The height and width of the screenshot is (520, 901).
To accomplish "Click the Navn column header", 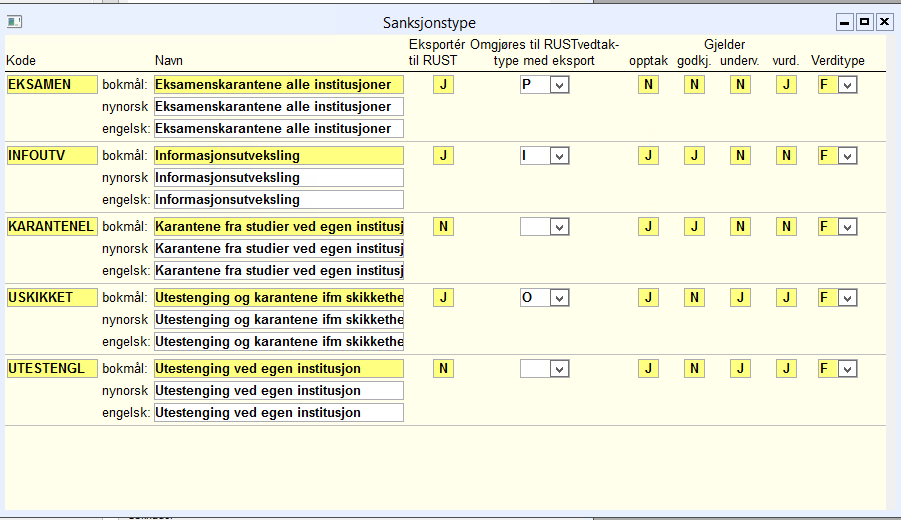I will tap(169, 60).
